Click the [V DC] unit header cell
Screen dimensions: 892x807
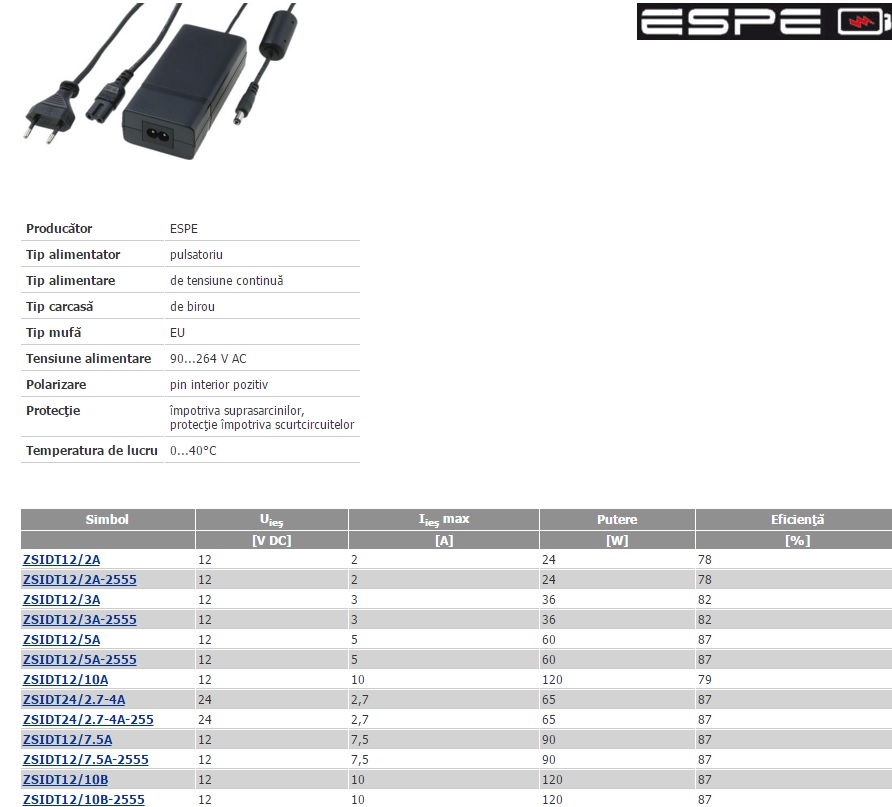[272, 540]
